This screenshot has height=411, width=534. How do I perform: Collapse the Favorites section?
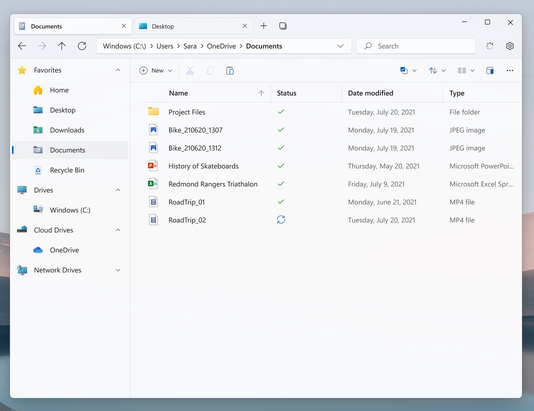click(x=118, y=70)
